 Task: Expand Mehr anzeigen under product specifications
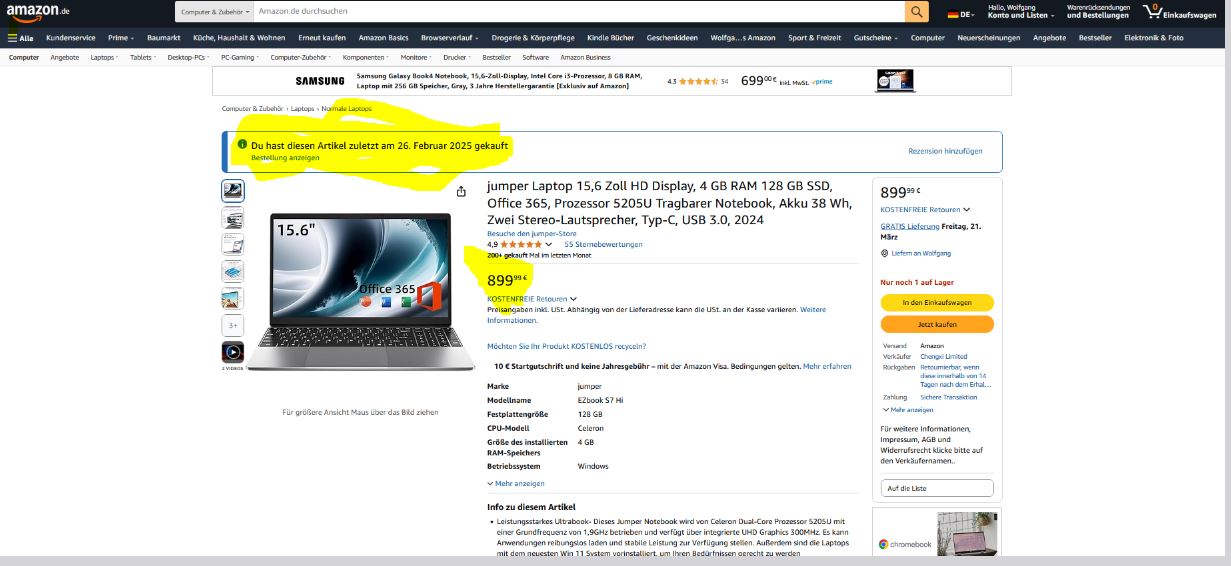tap(516, 484)
